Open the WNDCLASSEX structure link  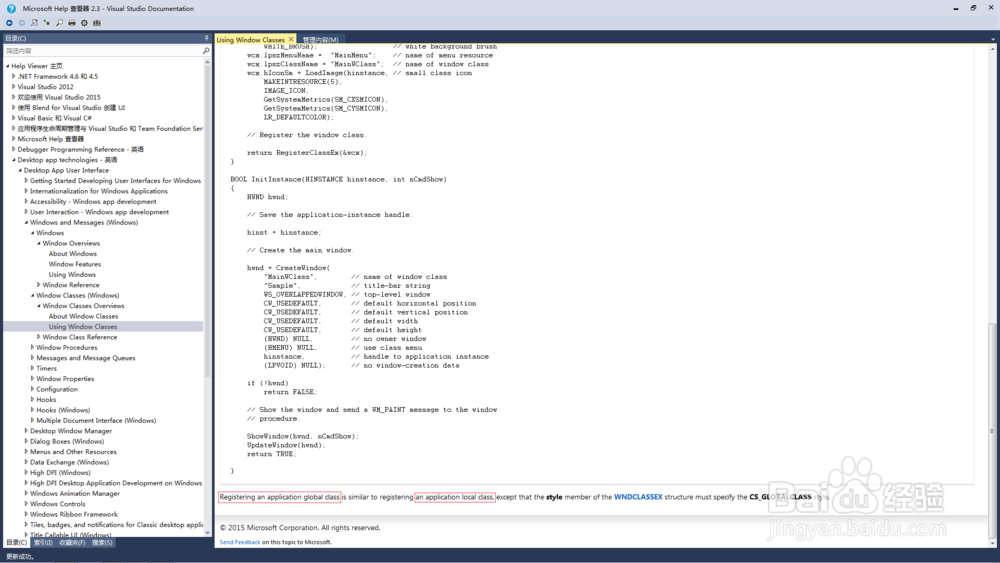pos(638,497)
